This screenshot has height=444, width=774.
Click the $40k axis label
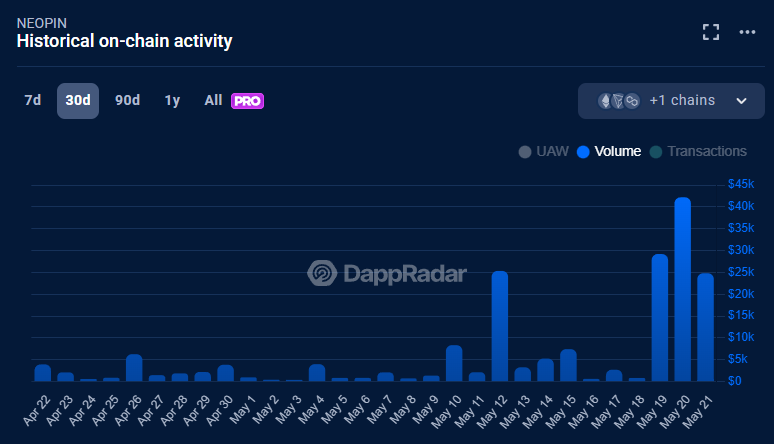pyautogui.click(x=741, y=206)
